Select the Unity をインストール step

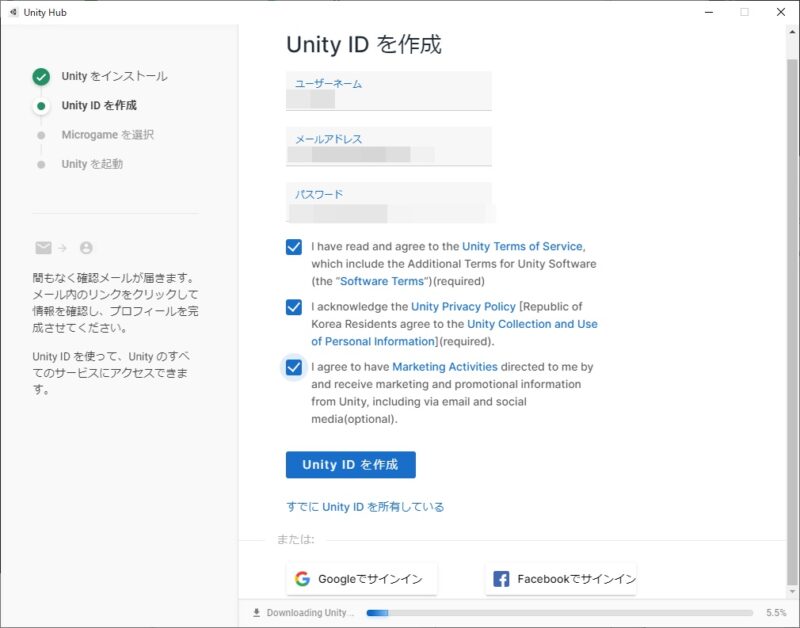(x=114, y=77)
